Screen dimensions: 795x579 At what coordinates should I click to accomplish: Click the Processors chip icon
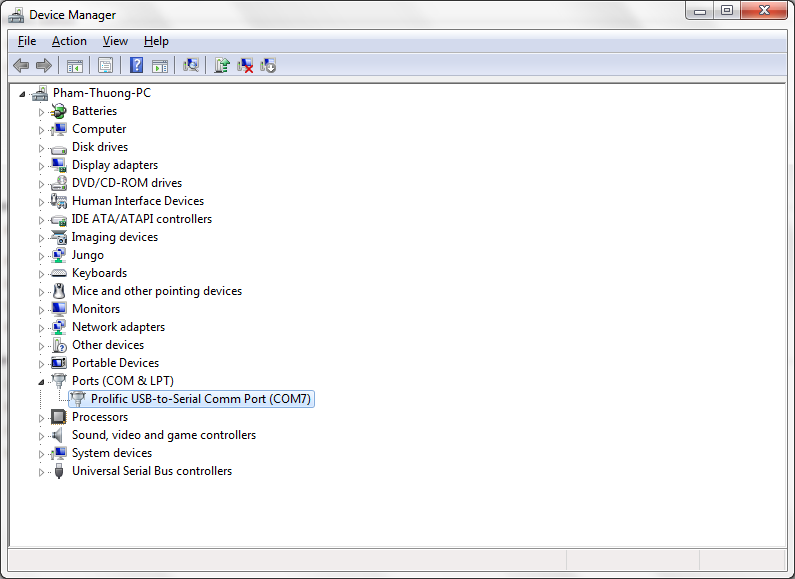pos(59,417)
